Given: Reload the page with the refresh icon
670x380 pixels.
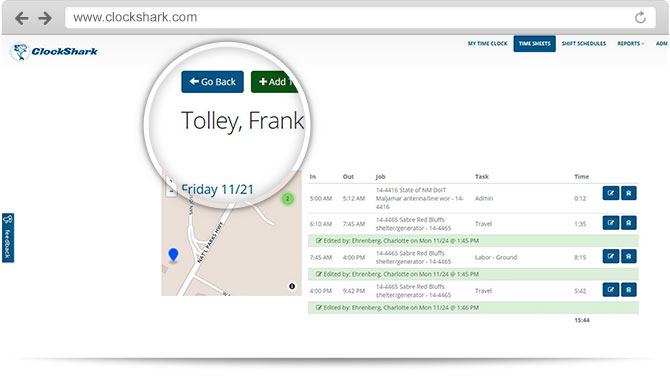Looking at the screenshot, I should [x=640, y=18].
